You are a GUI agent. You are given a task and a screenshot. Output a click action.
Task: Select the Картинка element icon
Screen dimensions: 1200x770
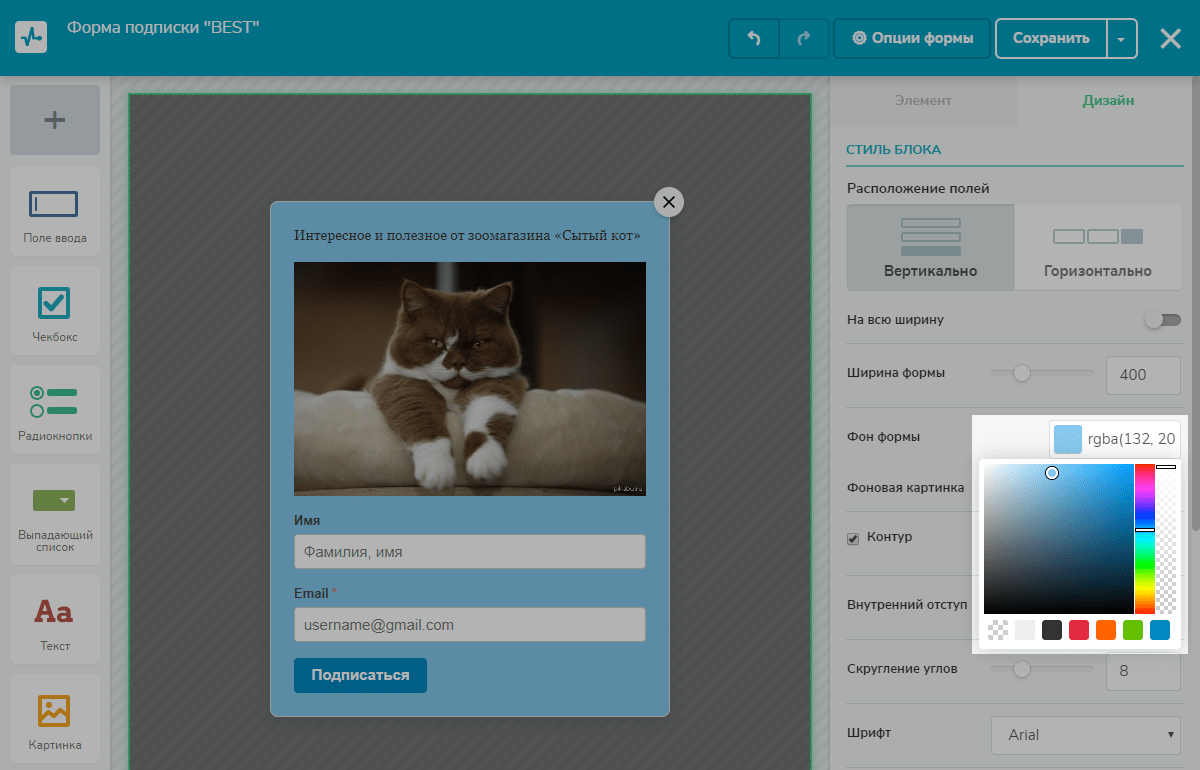point(55,711)
